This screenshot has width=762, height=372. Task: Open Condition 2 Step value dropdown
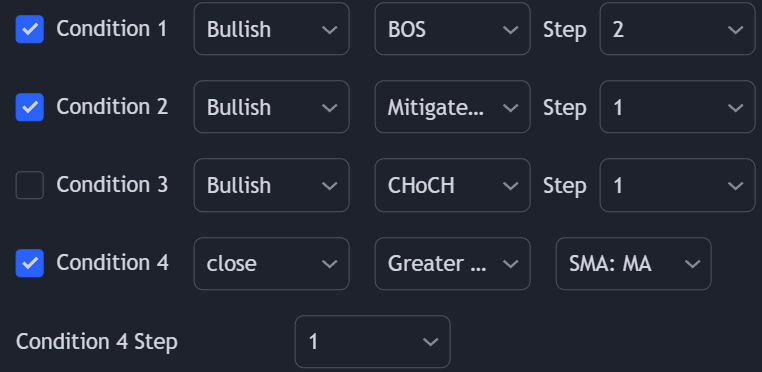677,107
